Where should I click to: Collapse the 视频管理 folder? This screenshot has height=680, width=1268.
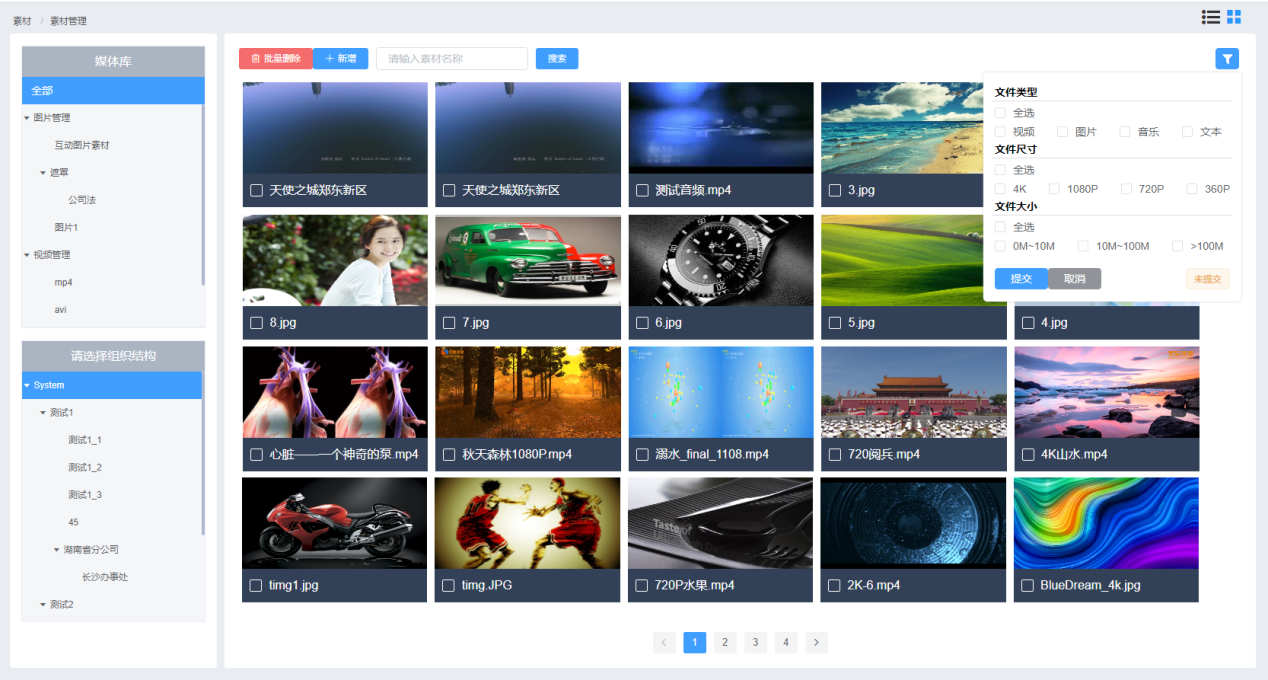click(27, 255)
